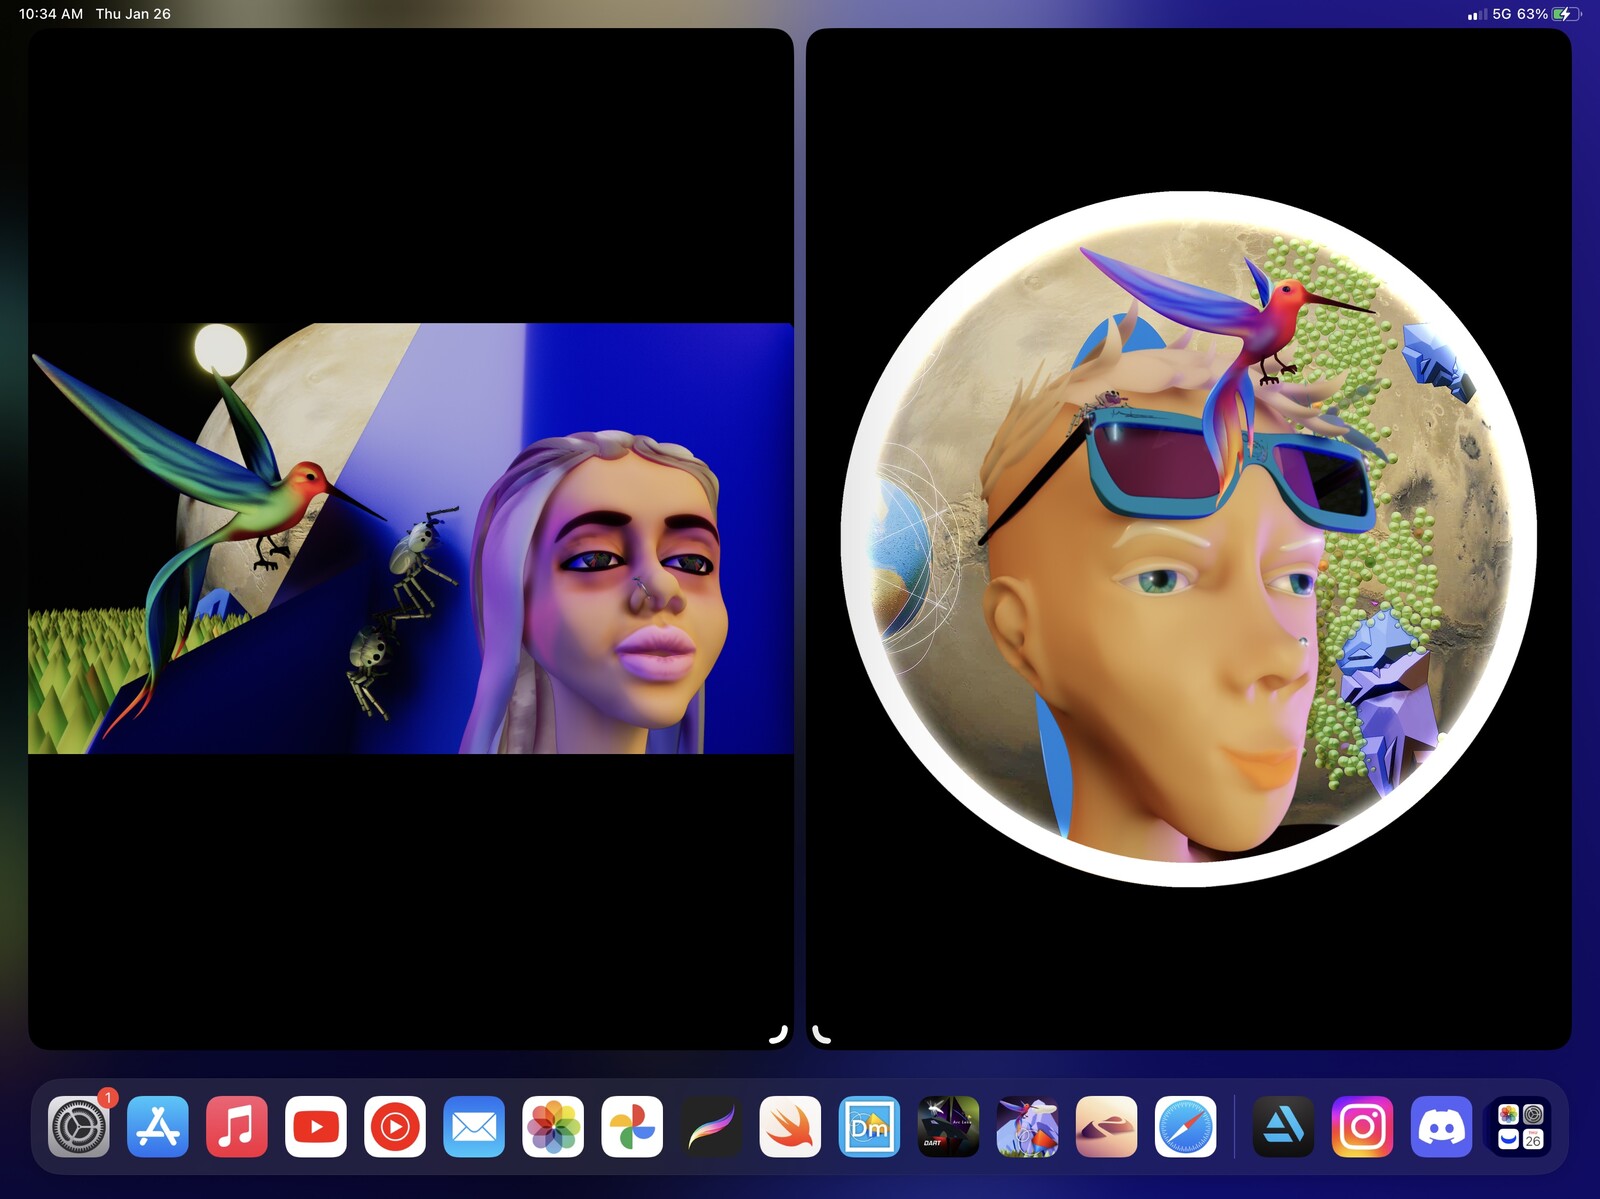
Task: Tap the date Thu Jan 26
Action: [x=133, y=14]
